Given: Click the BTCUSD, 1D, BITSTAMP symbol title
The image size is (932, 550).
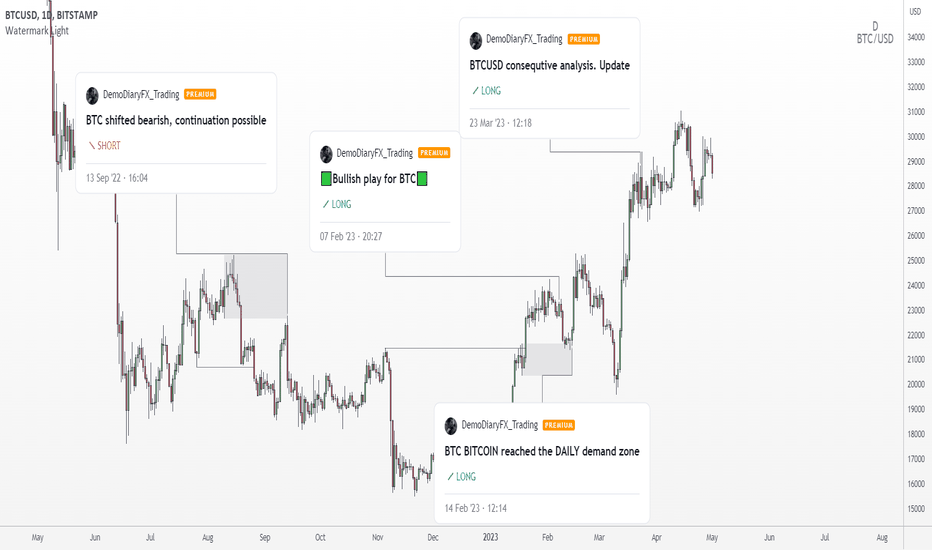Looking at the screenshot, I should coord(51,15).
